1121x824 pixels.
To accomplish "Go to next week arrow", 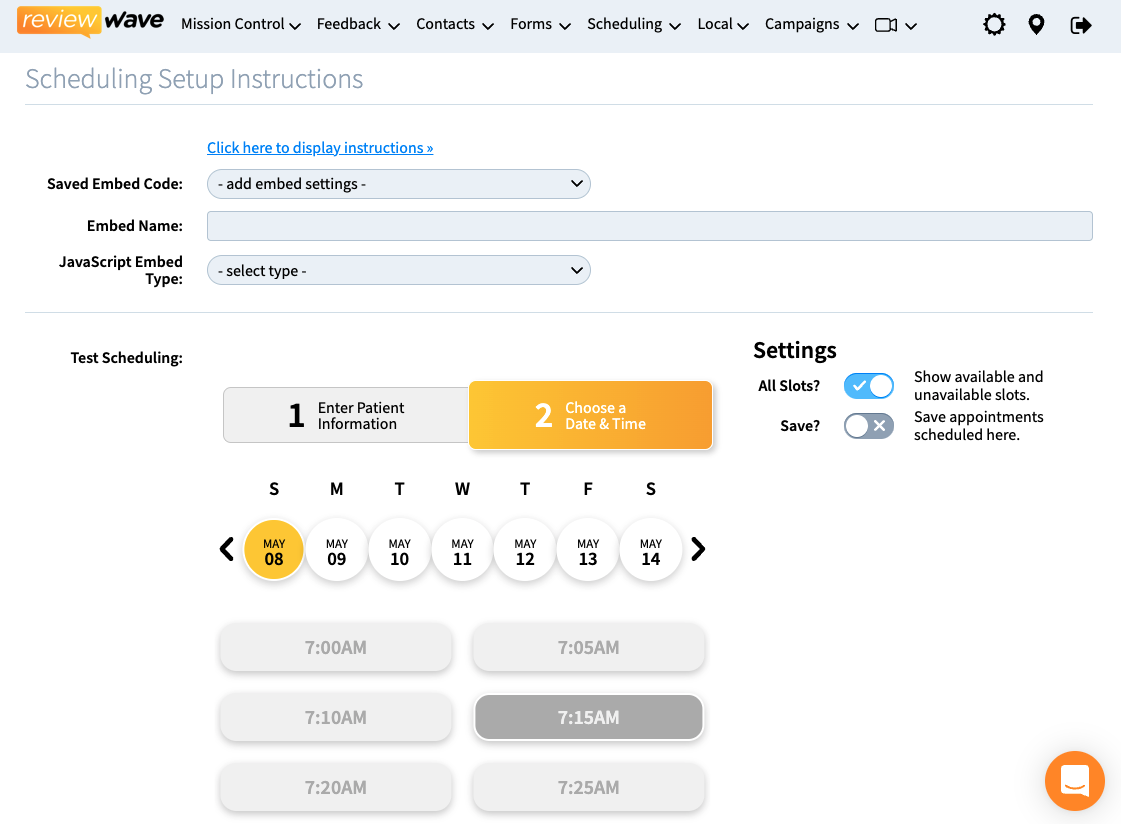I will coord(698,549).
